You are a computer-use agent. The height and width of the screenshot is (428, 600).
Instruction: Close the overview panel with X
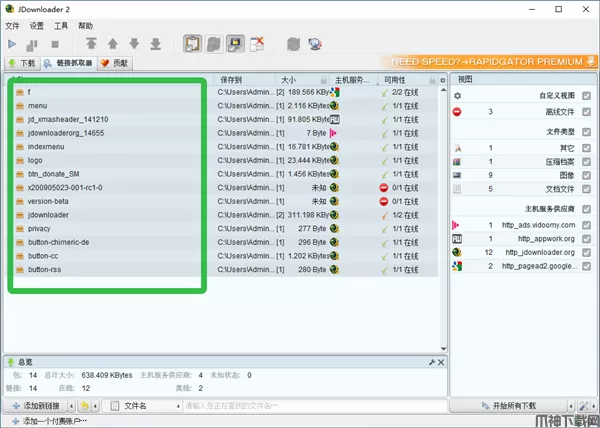pyautogui.click(x=441, y=362)
